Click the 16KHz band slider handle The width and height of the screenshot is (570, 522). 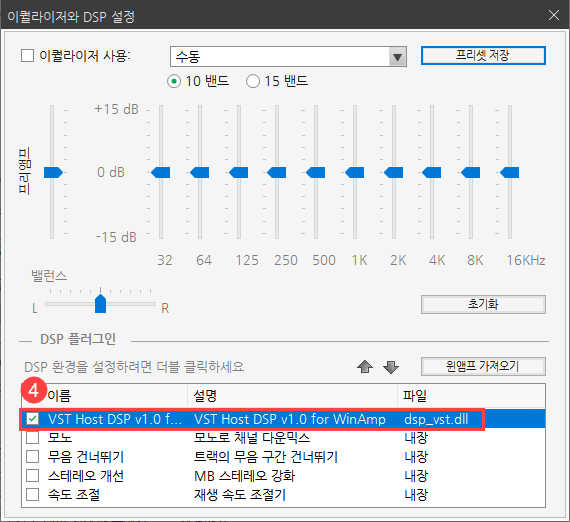509,172
